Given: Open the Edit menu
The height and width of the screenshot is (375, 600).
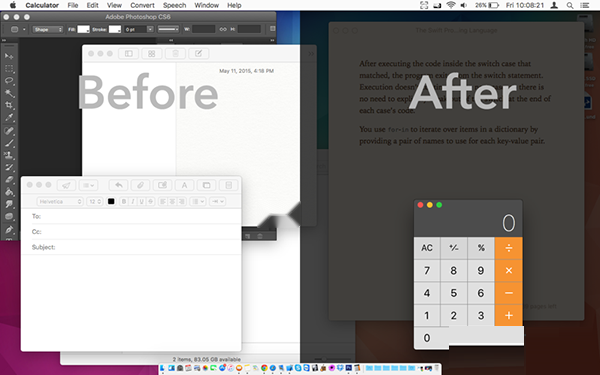Looking at the screenshot, I should click(92, 5).
